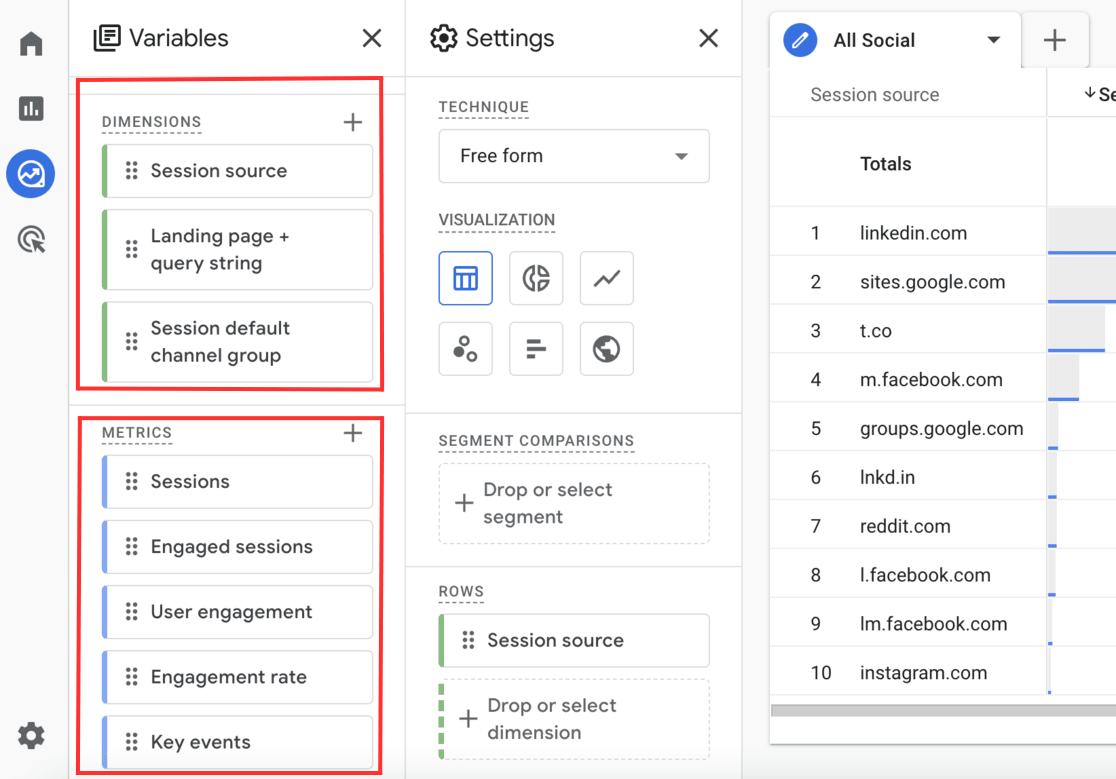Add a new metric with plus
Screen dimensions: 1116x779
coord(352,433)
